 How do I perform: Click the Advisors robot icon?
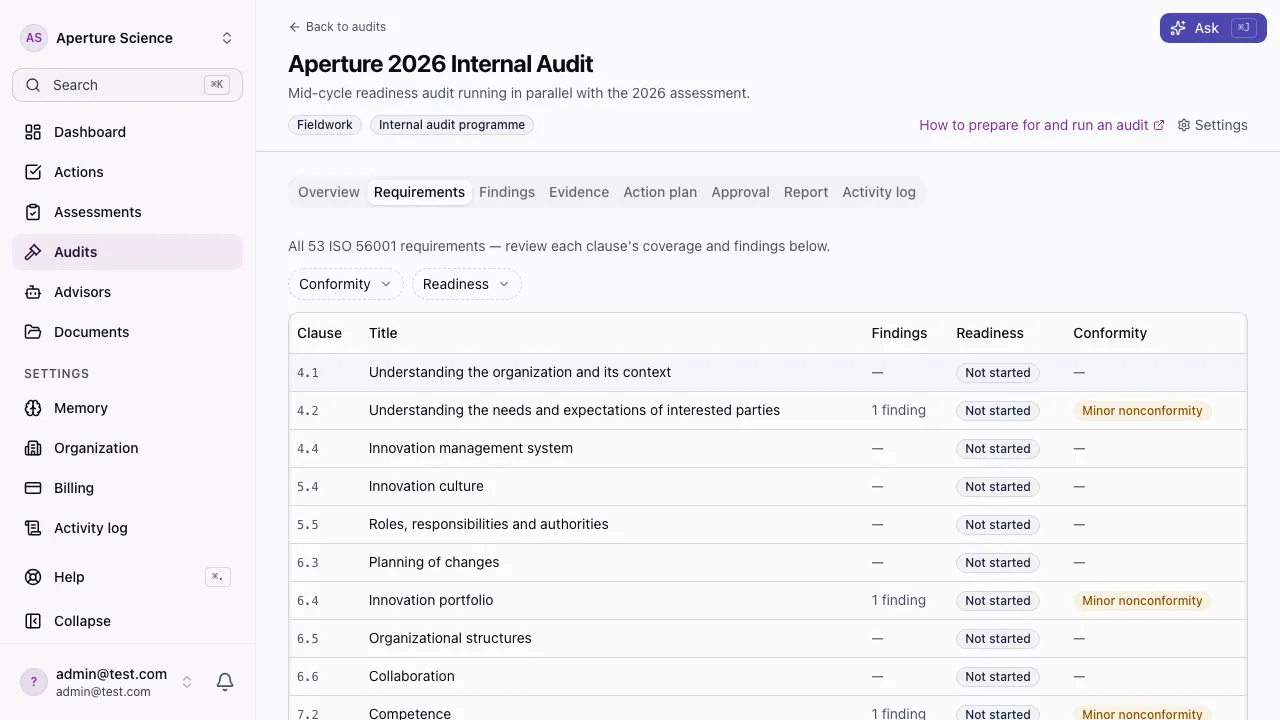coord(33,292)
